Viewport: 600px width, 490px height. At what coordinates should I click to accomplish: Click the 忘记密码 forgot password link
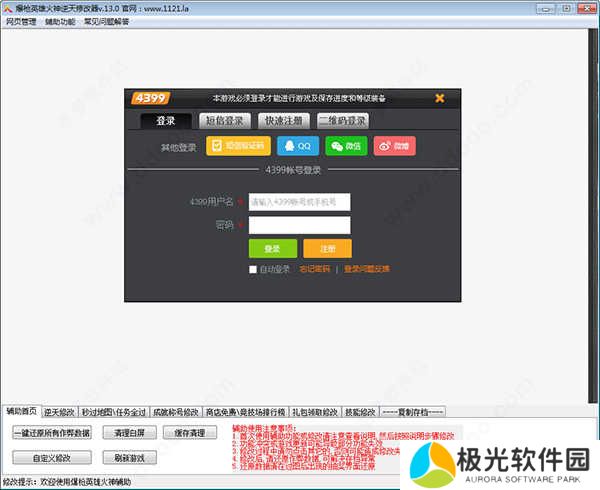pos(315,269)
